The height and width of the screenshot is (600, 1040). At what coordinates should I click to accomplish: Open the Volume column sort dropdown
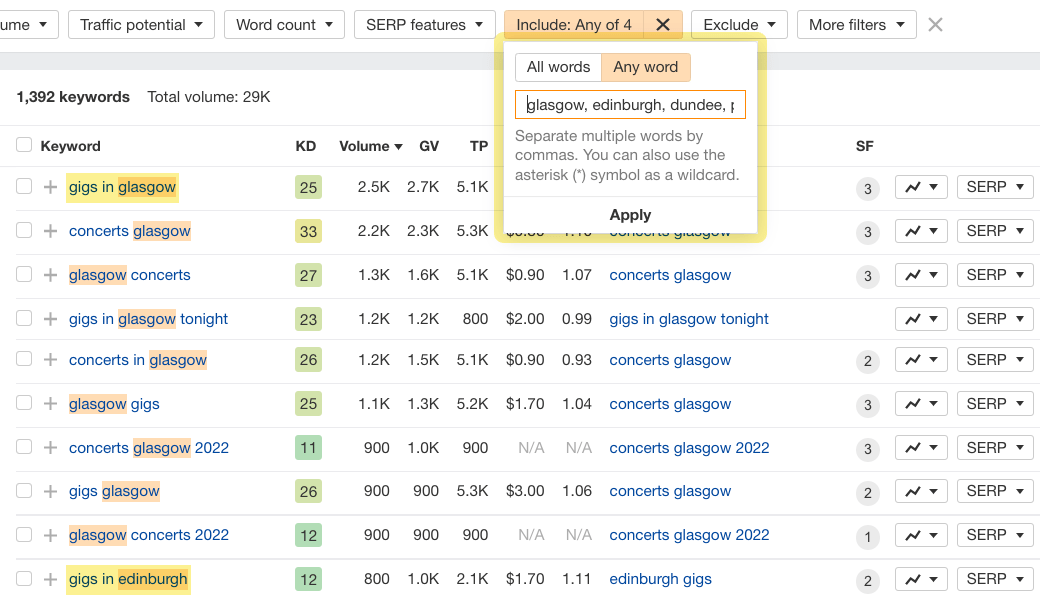tap(370, 146)
